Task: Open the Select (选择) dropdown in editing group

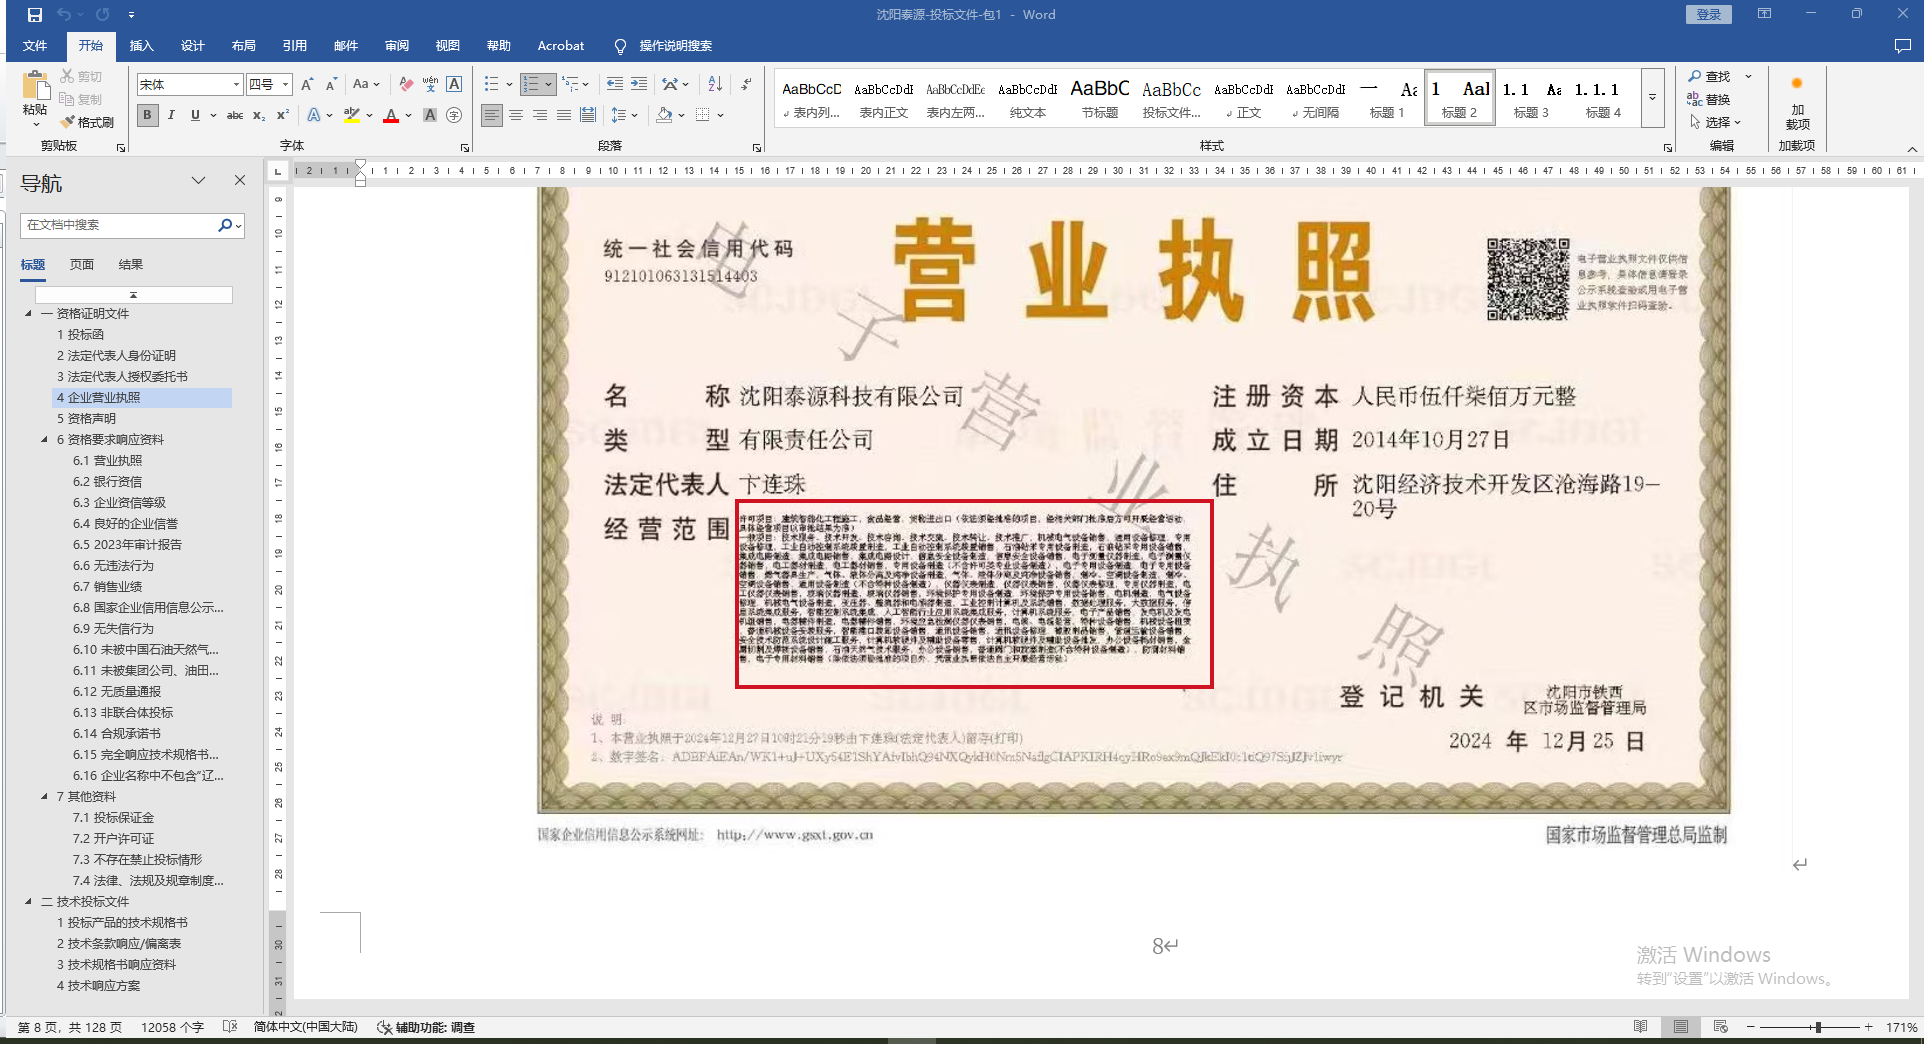Action: [x=1716, y=123]
